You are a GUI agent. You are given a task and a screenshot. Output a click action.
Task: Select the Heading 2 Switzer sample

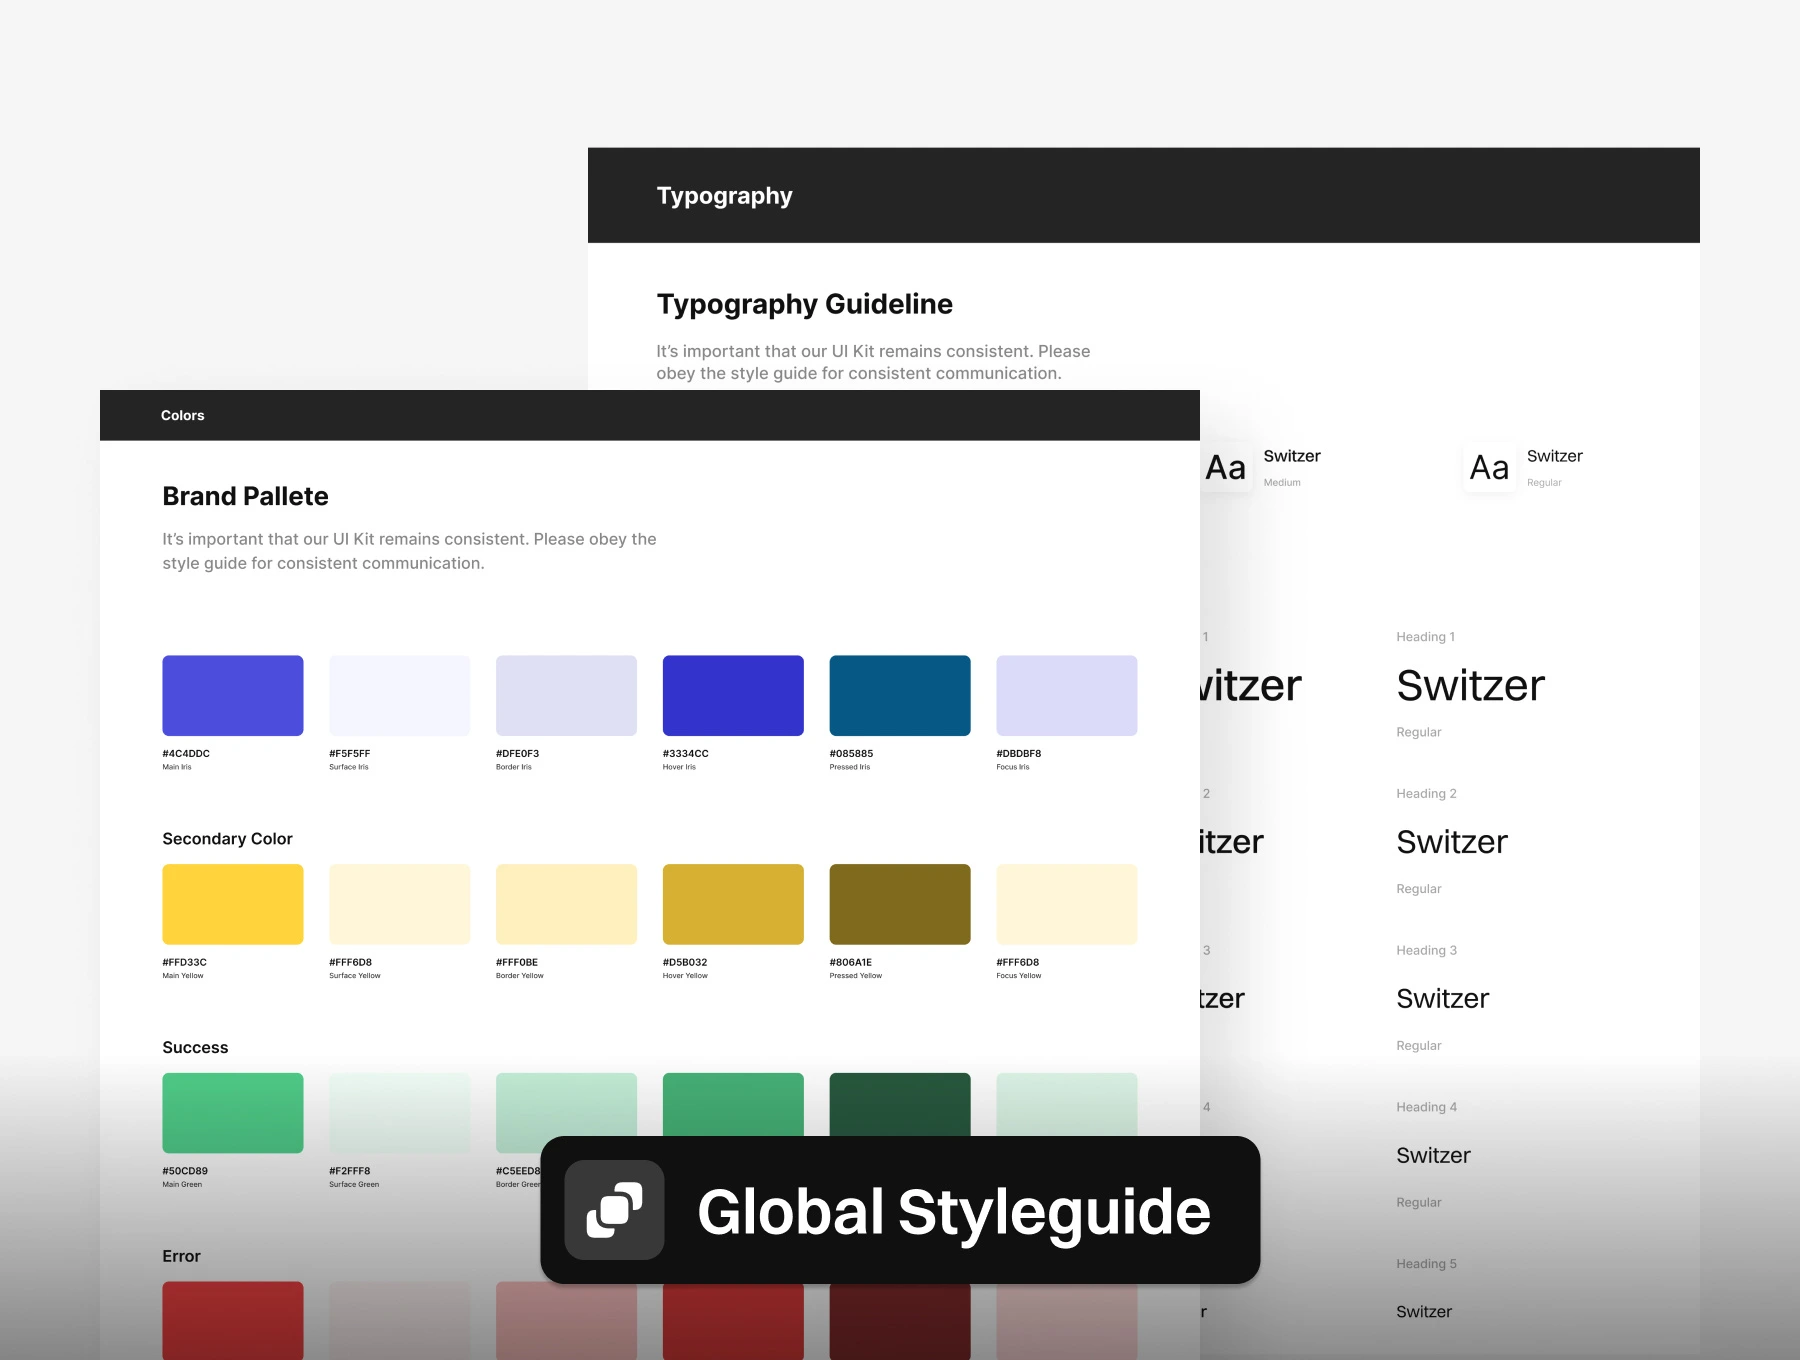pyautogui.click(x=1451, y=842)
